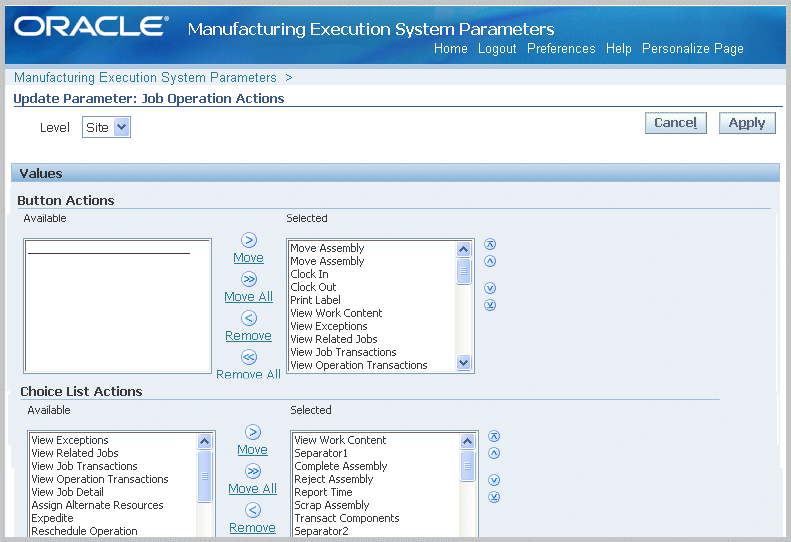This screenshot has height=542, width=791.
Task: Click Move All icon in Choice List Actions
Action: point(253,471)
